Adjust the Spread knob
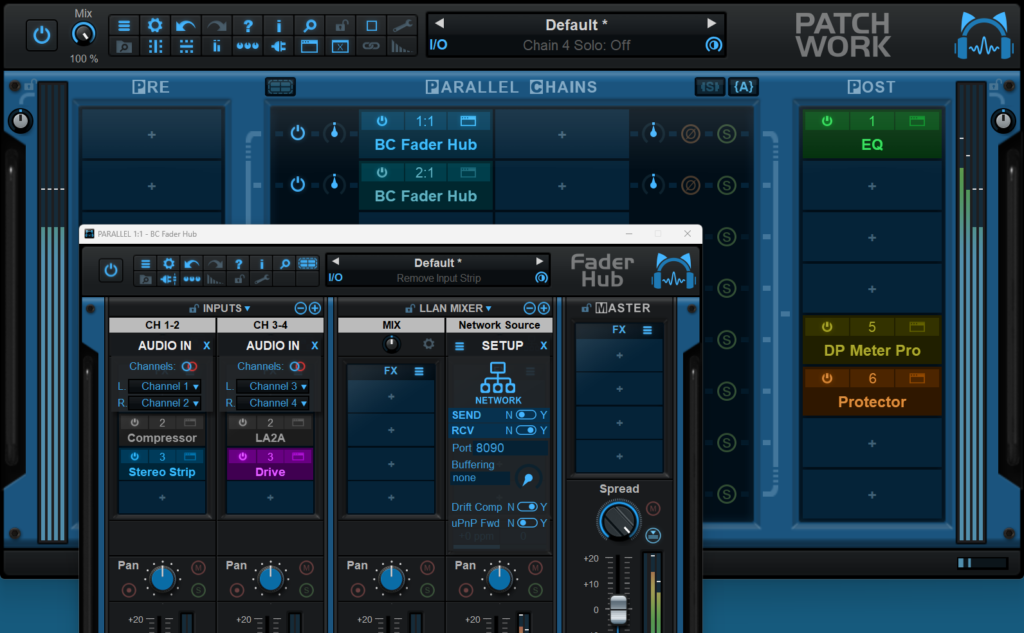 point(618,521)
